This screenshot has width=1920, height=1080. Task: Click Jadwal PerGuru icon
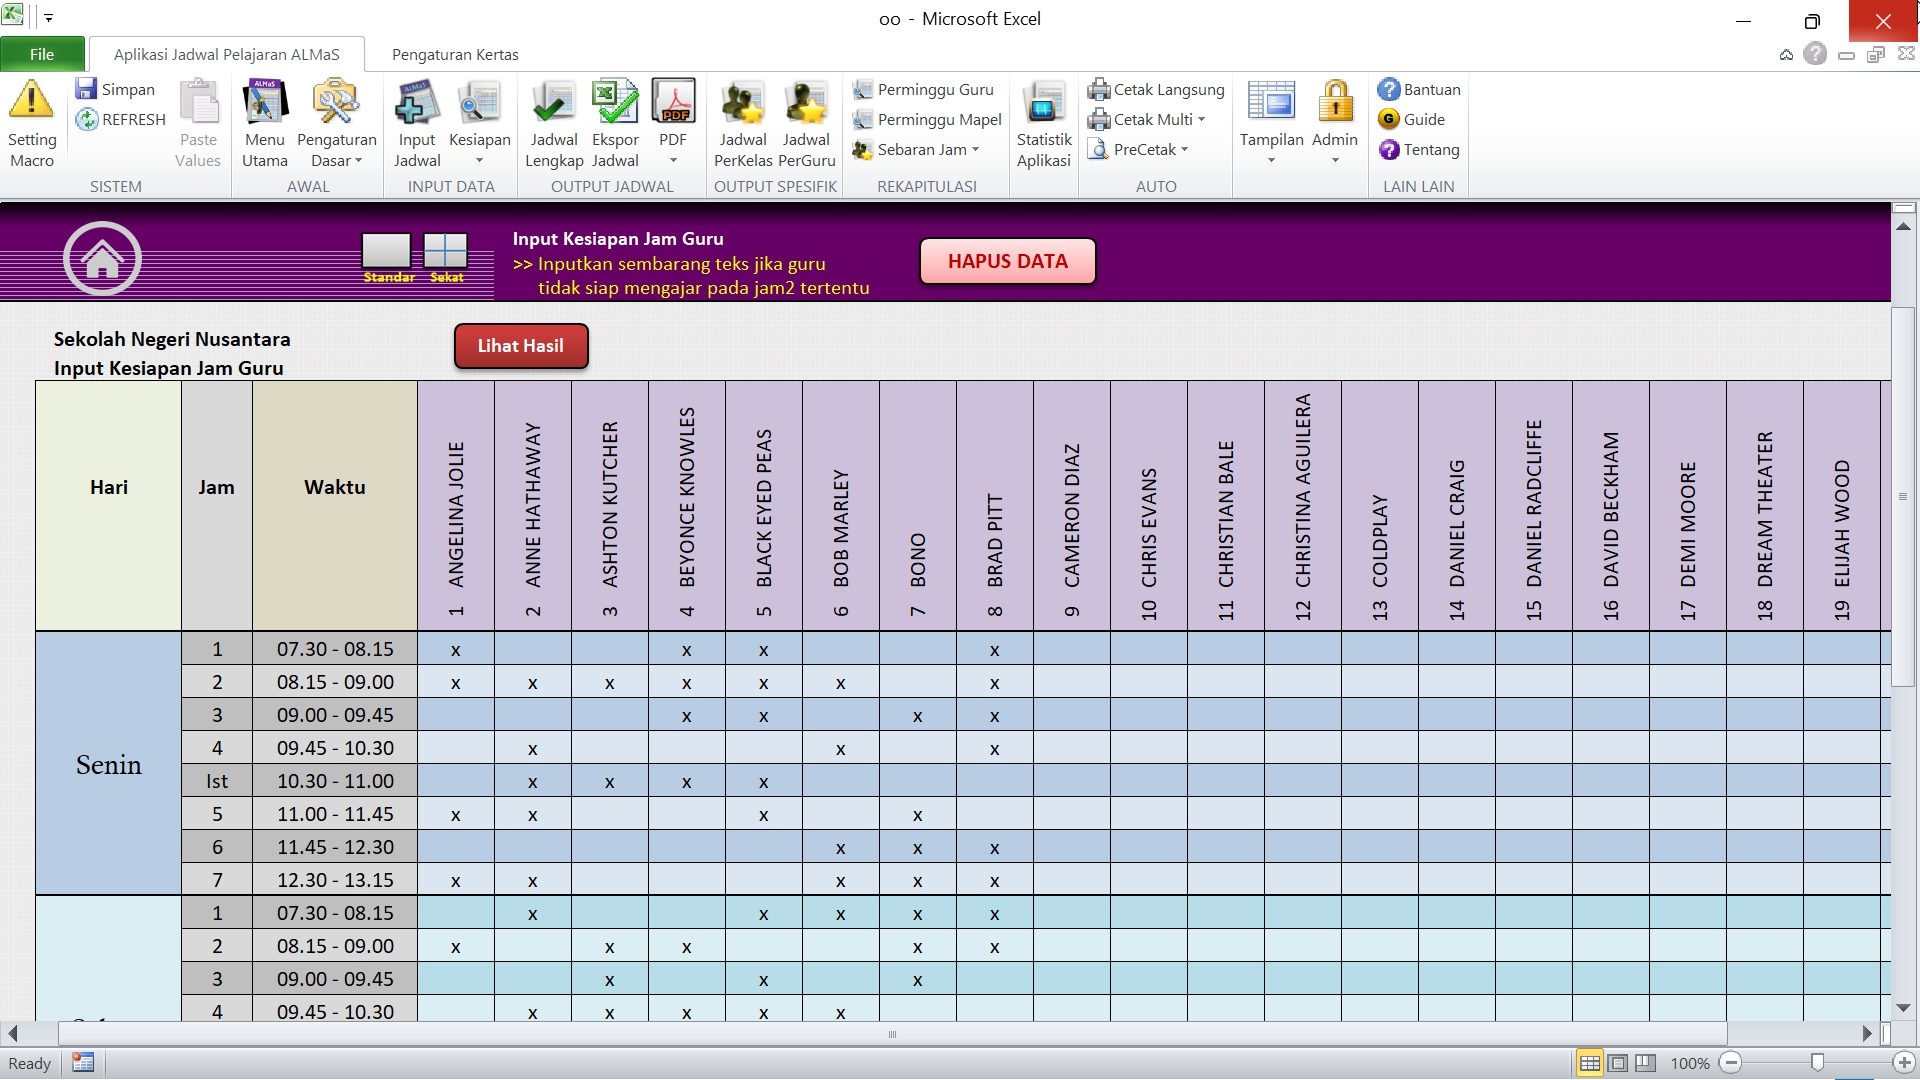pyautogui.click(x=806, y=104)
